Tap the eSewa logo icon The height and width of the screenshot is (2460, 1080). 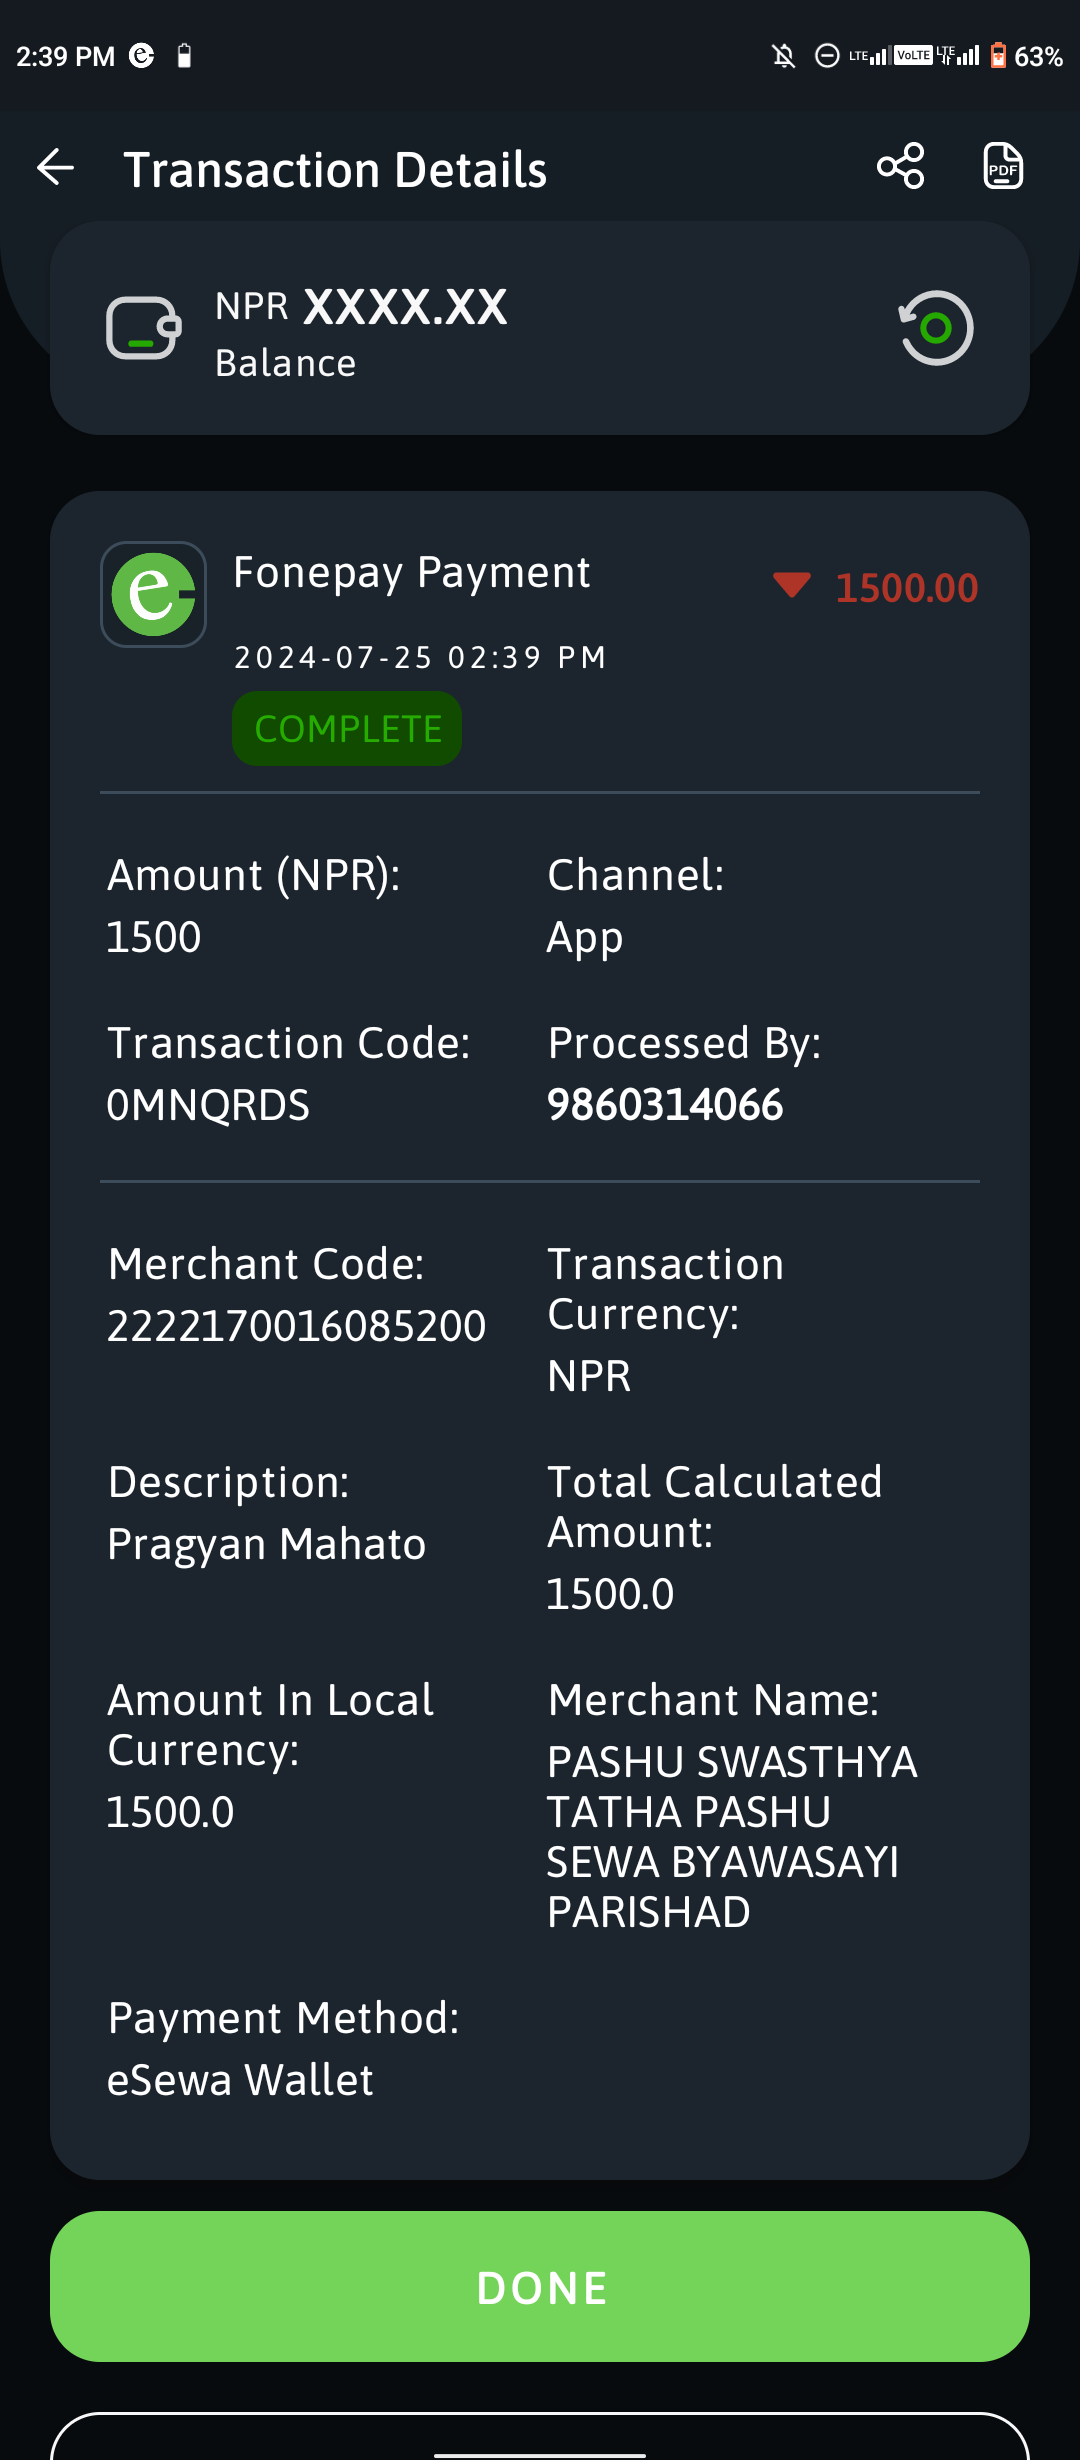pyautogui.click(x=153, y=594)
